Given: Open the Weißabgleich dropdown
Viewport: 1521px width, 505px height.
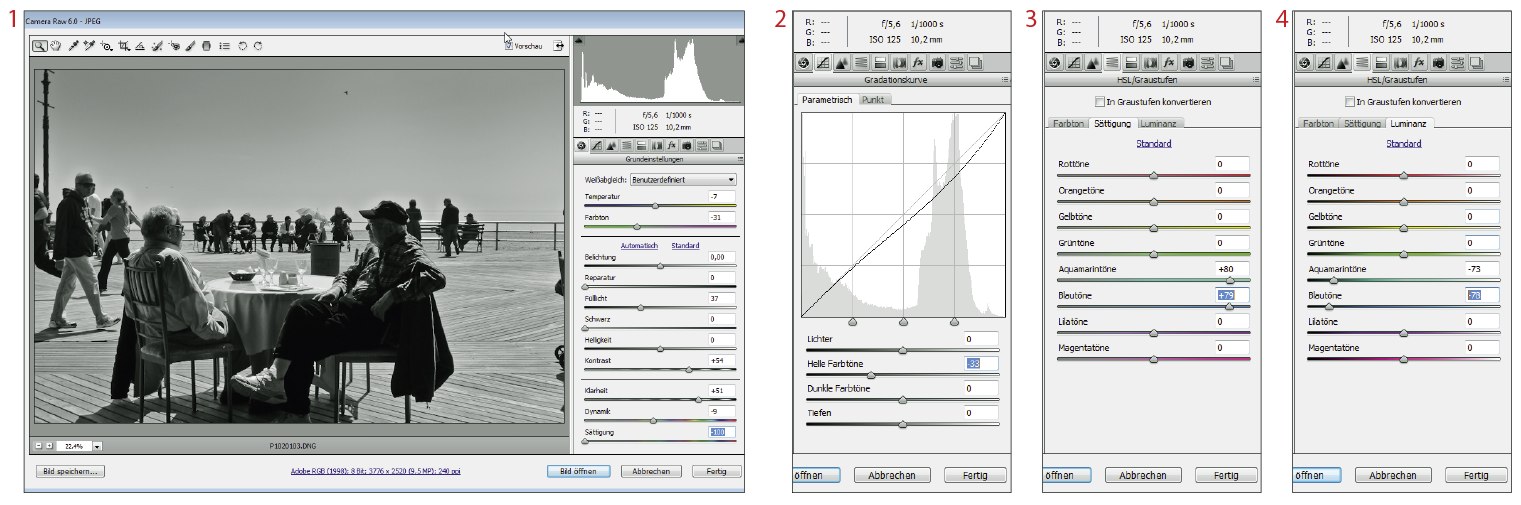Looking at the screenshot, I should [x=685, y=179].
